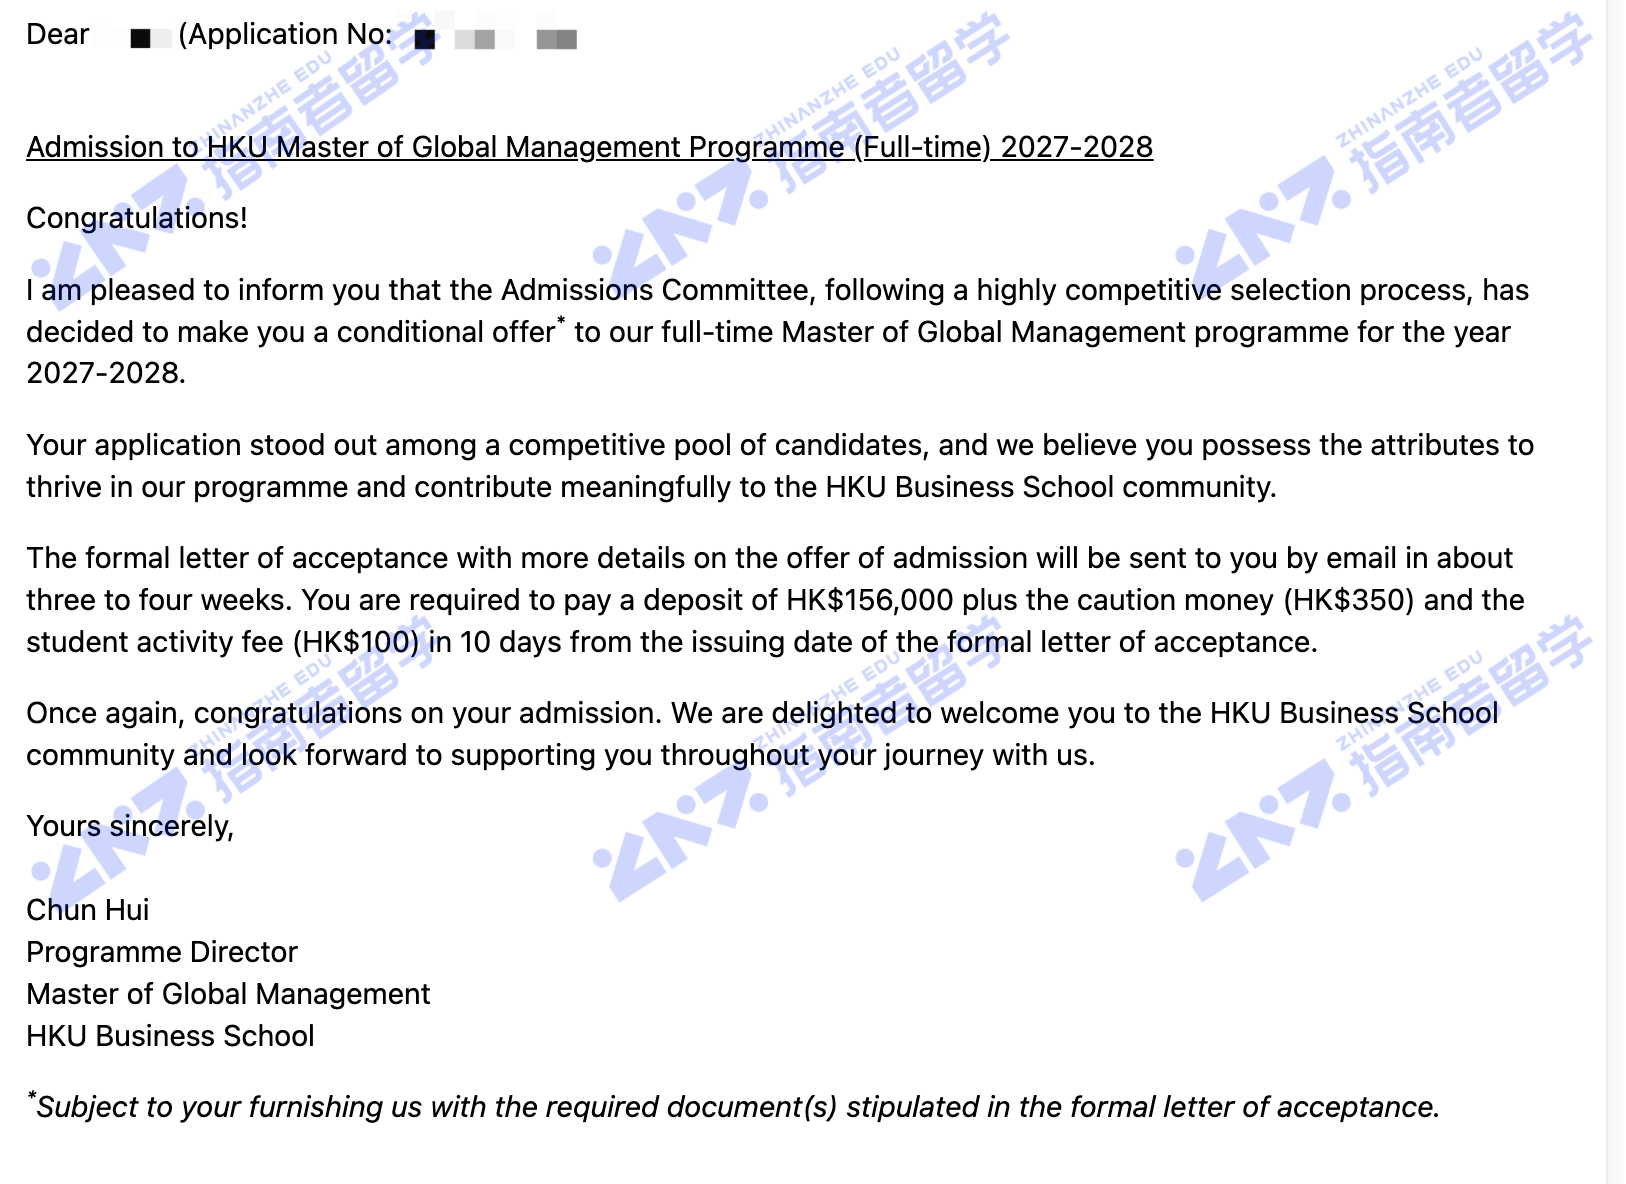Screen dimensions: 1626x1184
Task: Click the underlined Admission to HKU Master heading
Action: [589, 147]
